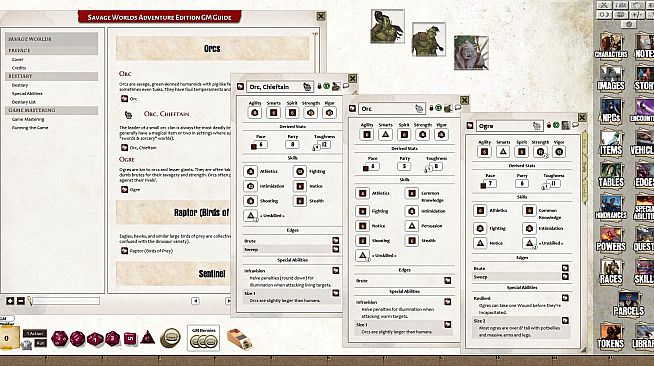Pick the d6 square die in dice tray
The width and height of the screenshot is (654, 366).
coord(130,338)
